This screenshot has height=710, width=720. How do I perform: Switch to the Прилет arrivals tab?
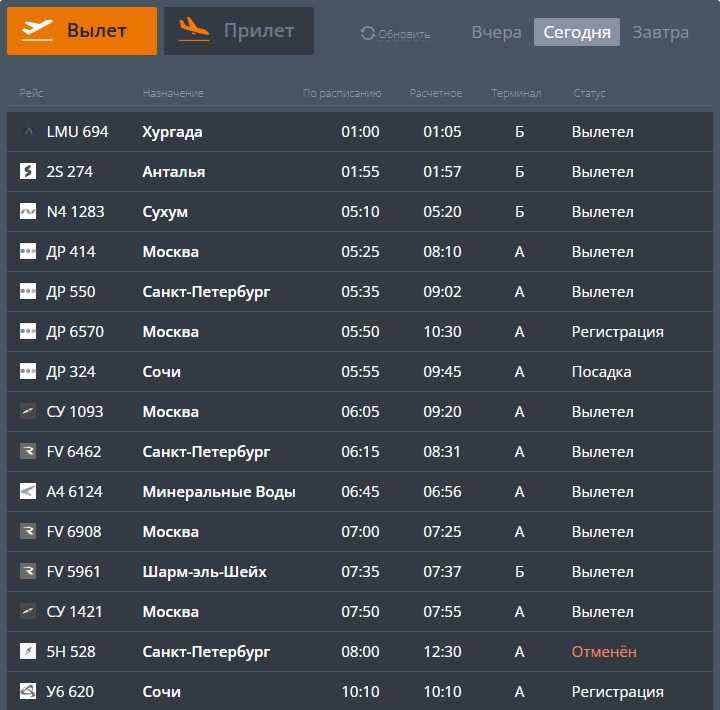pyautogui.click(x=239, y=31)
